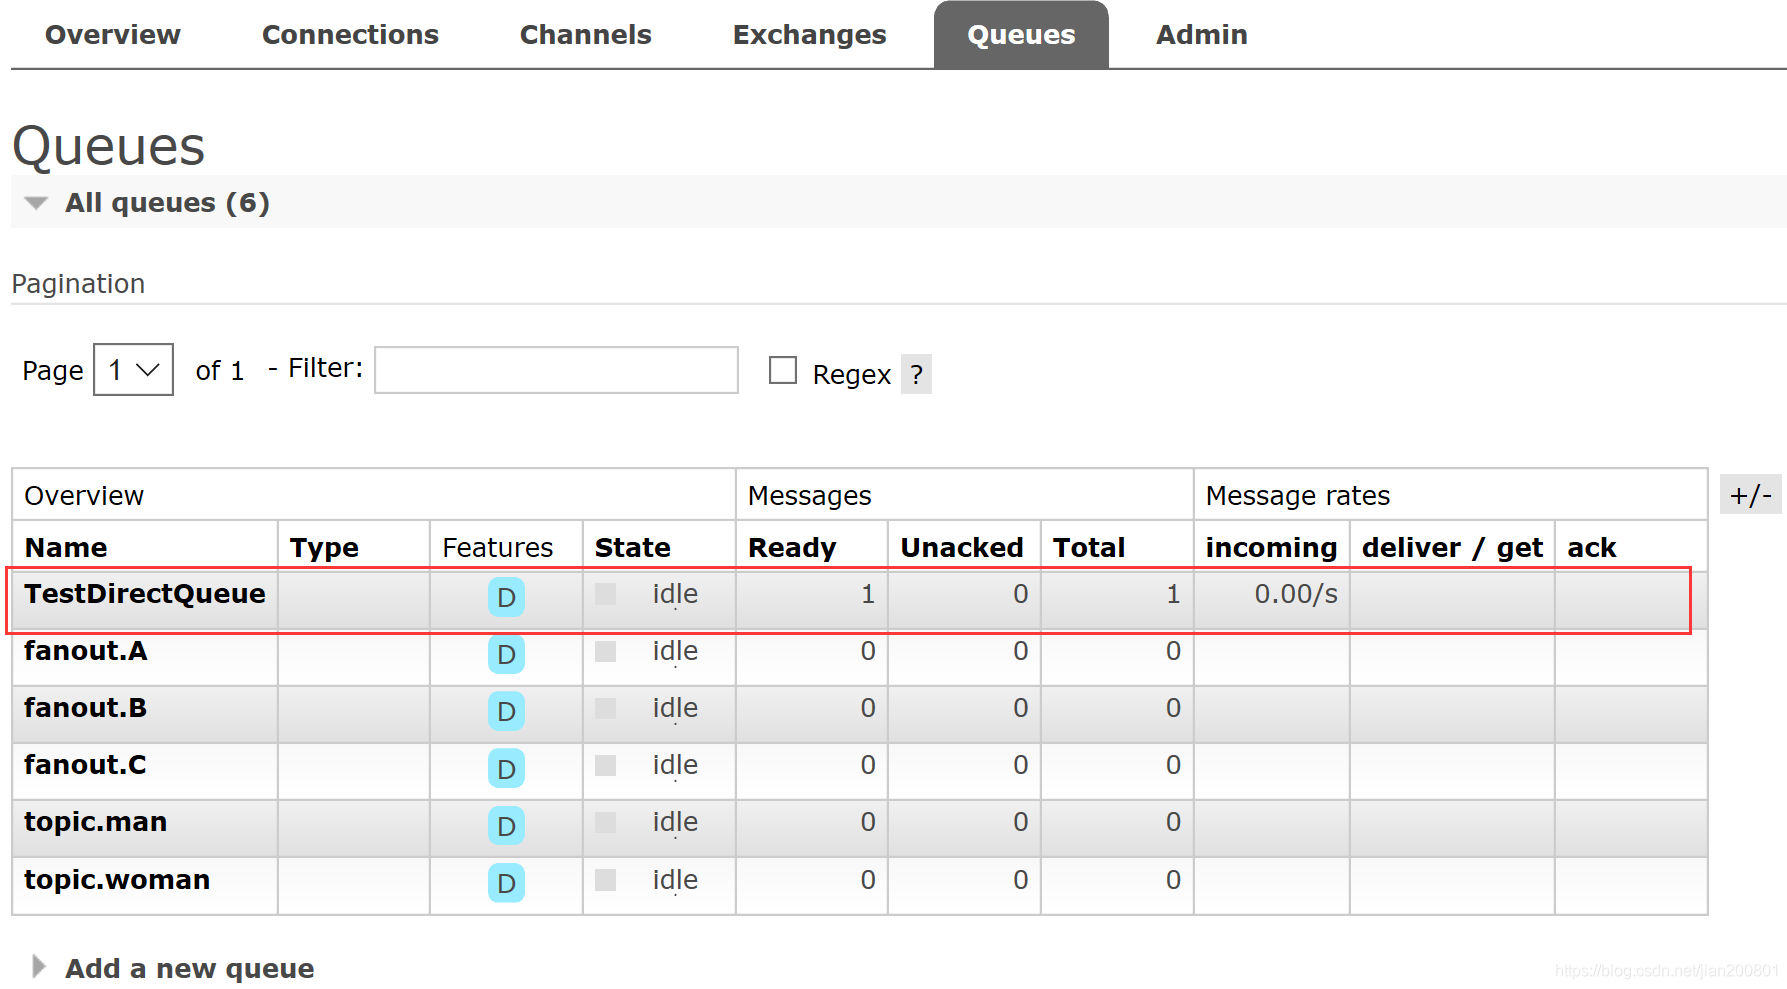1787x989 pixels.
Task: Click the 0.00/s incoming rate value
Action: coord(1296,594)
